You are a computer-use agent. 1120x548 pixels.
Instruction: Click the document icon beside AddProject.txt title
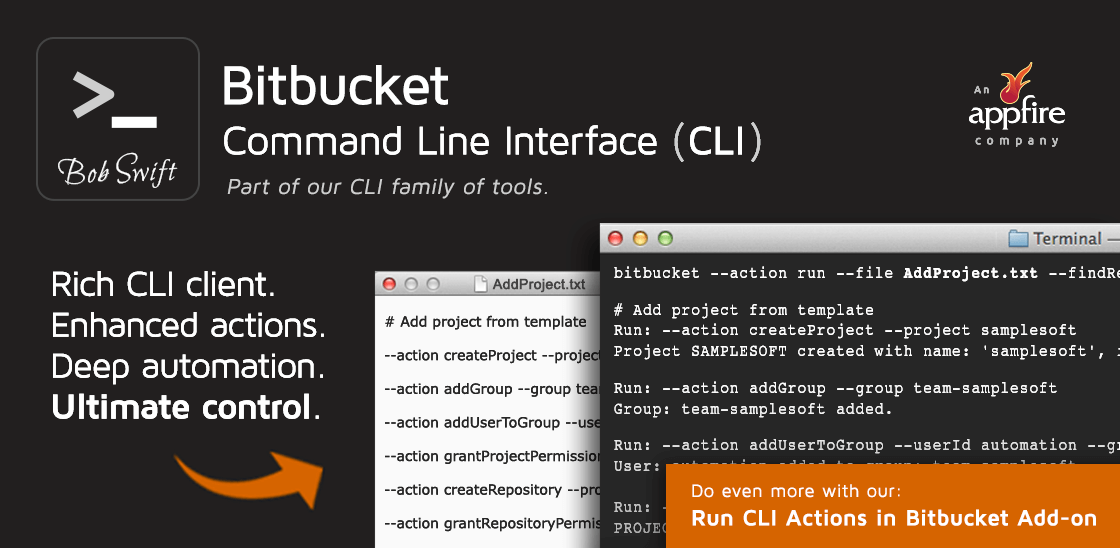481,284
